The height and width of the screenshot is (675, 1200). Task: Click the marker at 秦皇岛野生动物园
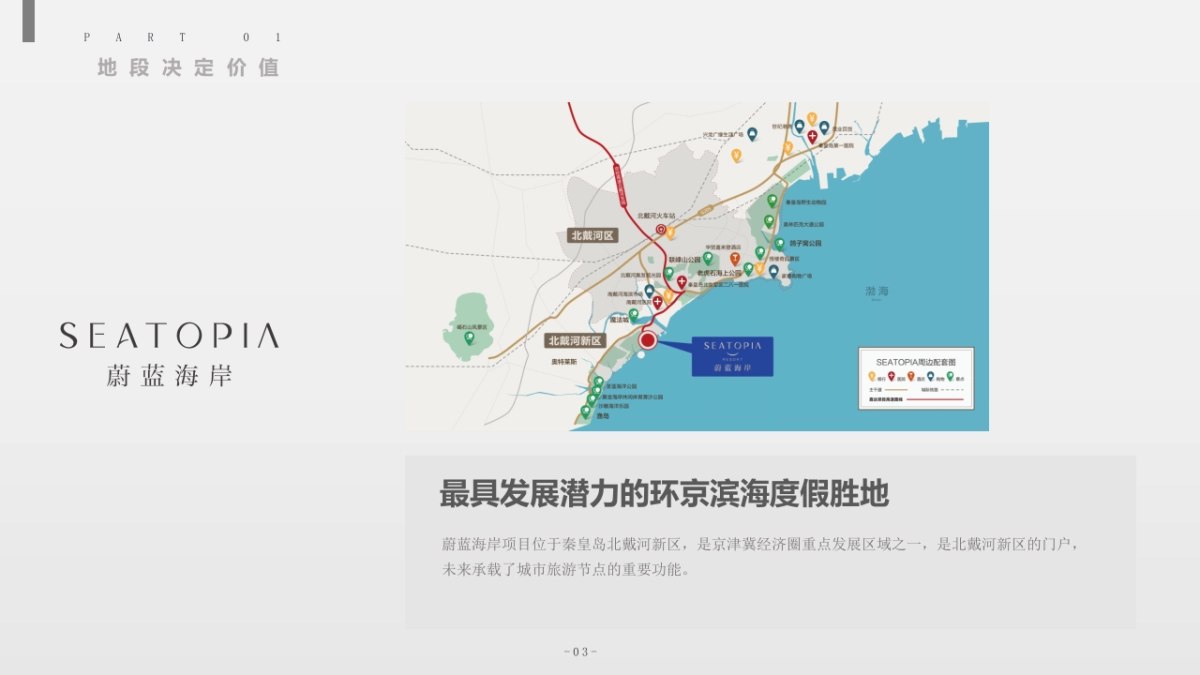click(x=772, y=201)
